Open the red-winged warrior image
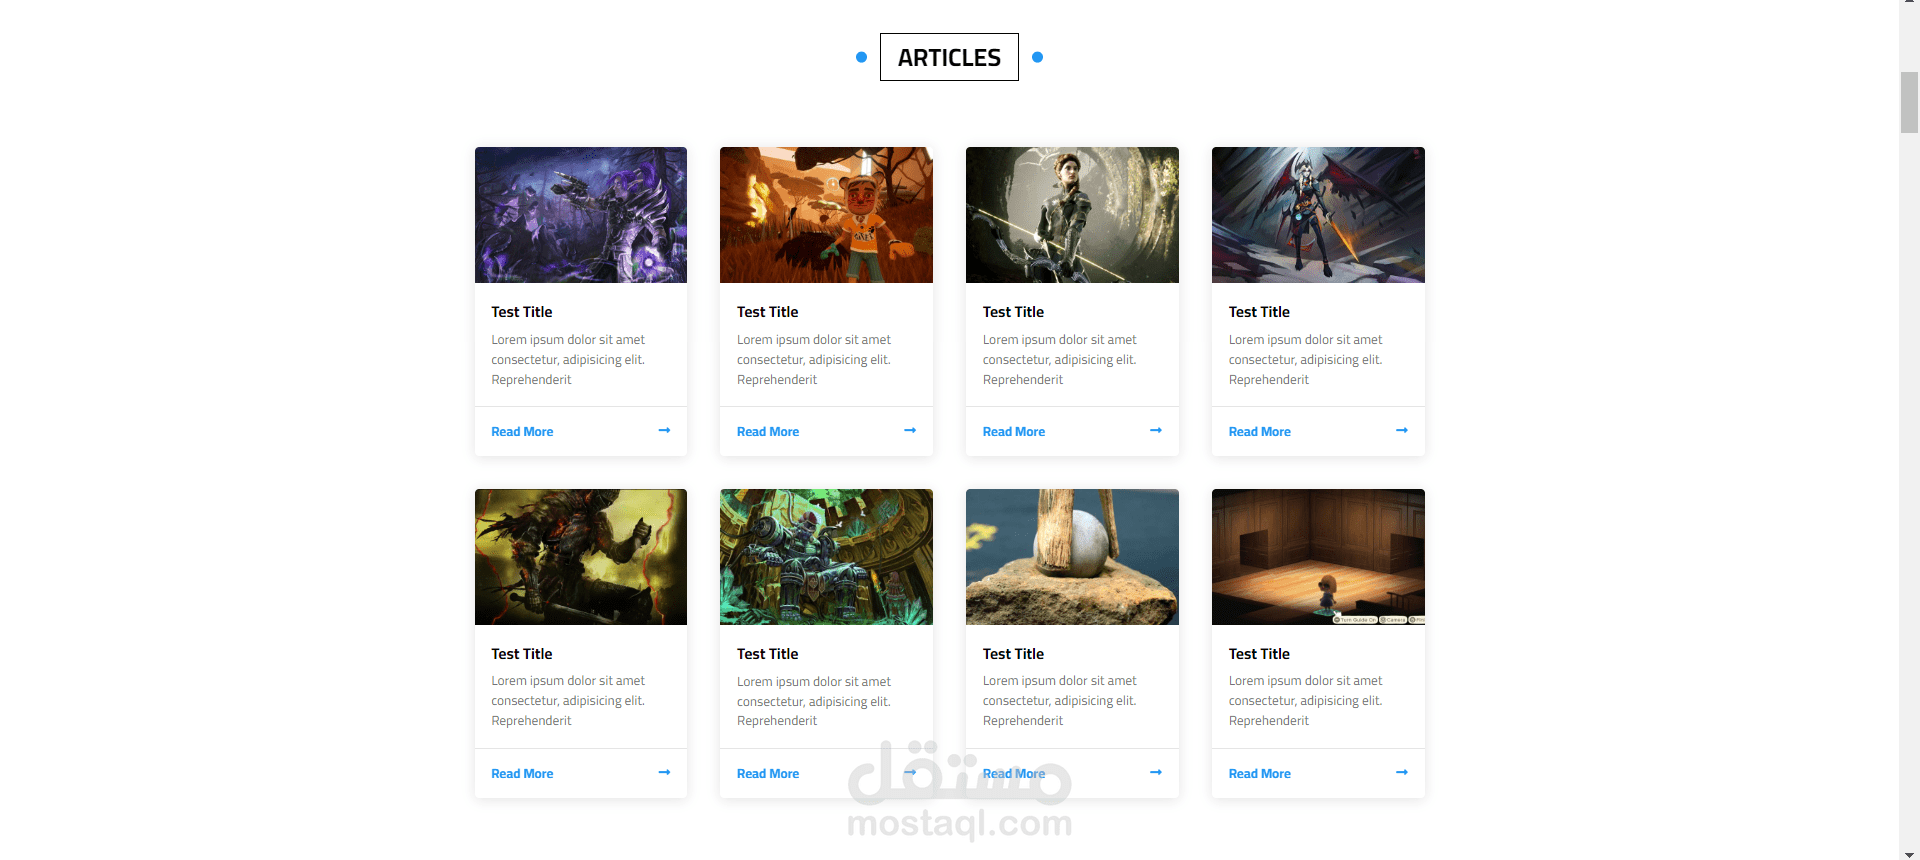Viewport: 1920px width, 860px height. pos(1318,215)
